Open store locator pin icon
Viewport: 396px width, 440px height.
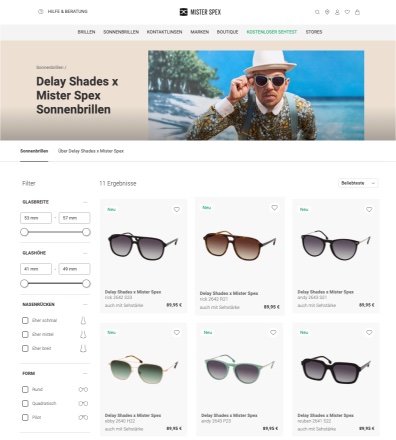tap(327, 12)
